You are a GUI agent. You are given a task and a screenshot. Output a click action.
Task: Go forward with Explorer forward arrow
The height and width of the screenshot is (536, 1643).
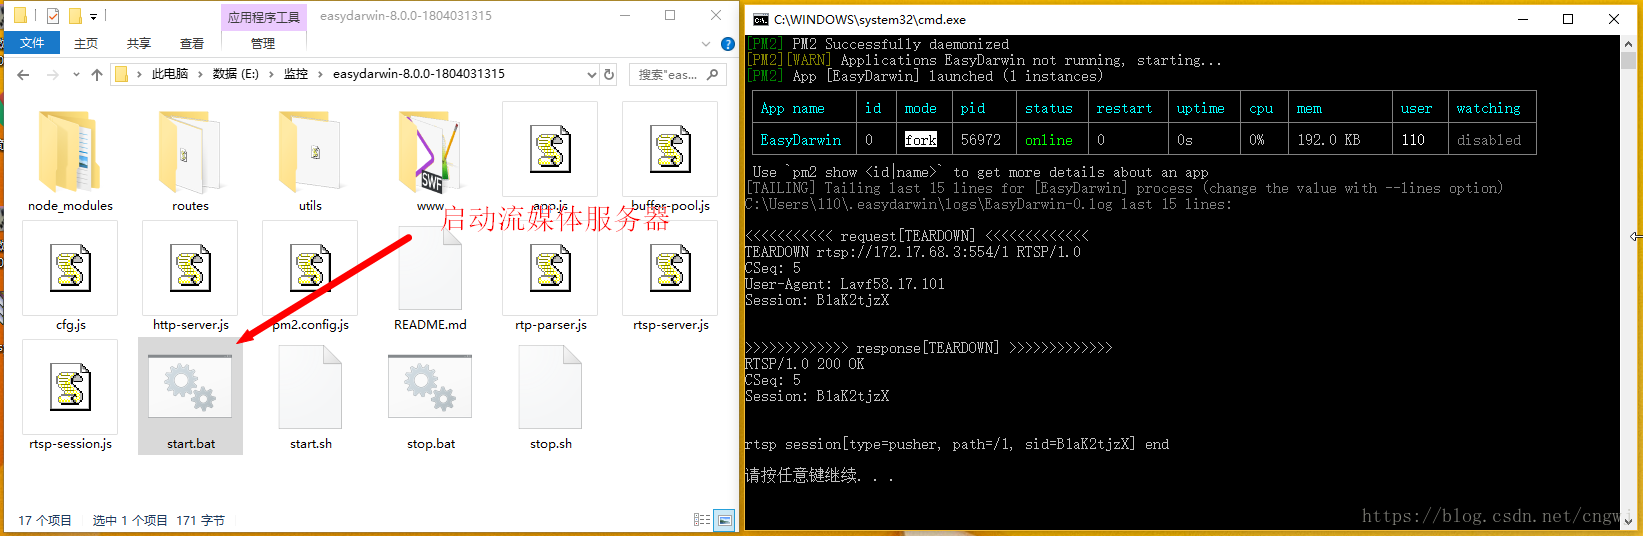click(52, 74)
